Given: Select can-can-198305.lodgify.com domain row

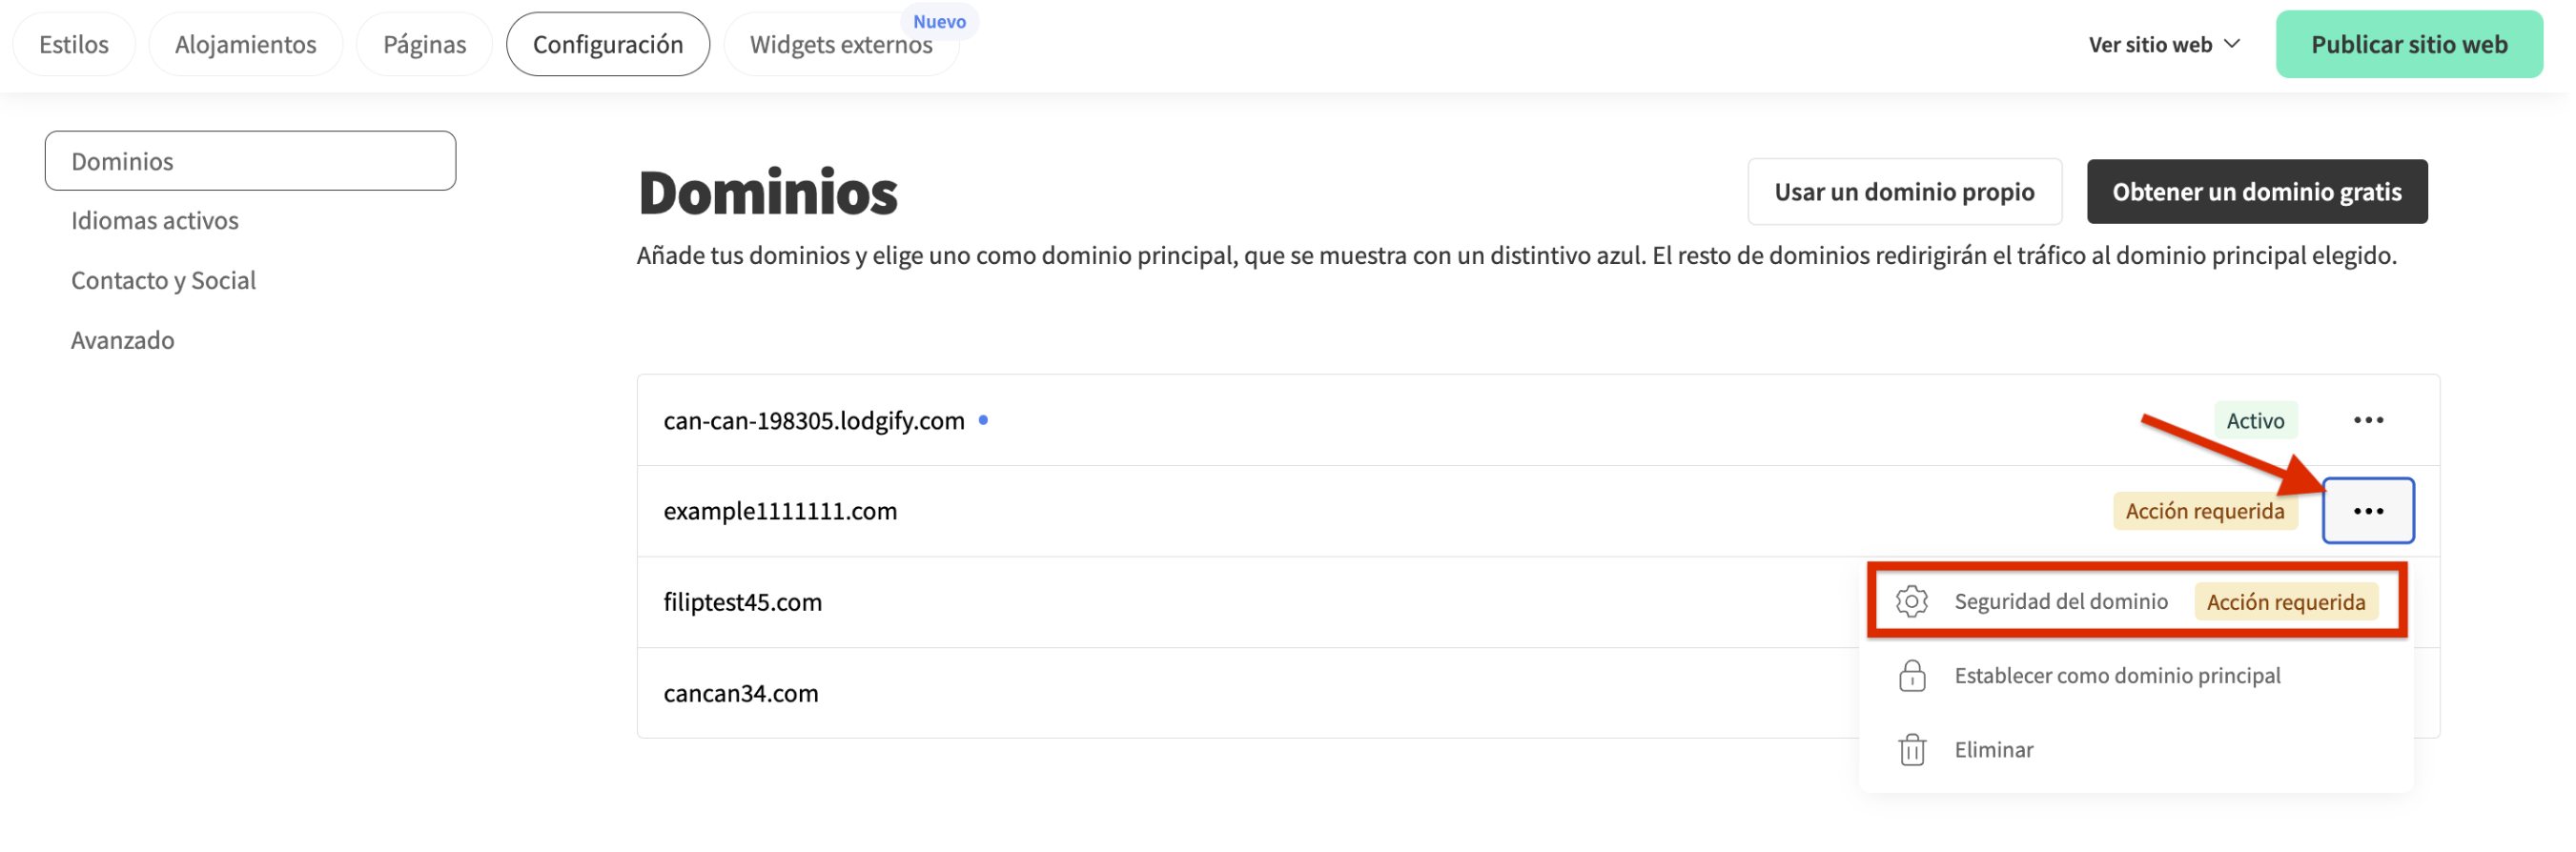Looking at the screenshot, I should 1537,420.
